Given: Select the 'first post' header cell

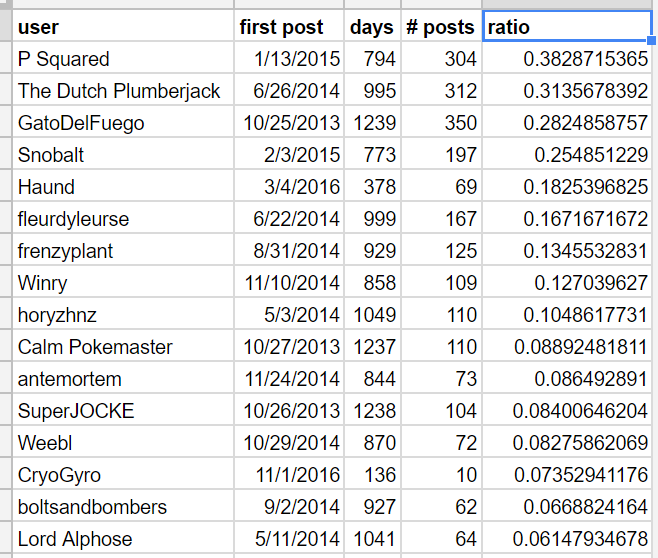Looking at the screenshot, I should 289,27.
